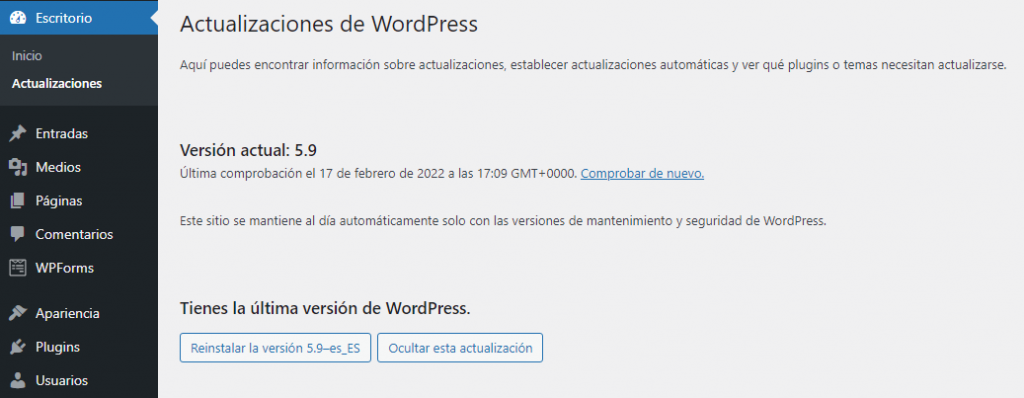Screen dimensions: 1024x398
Task: Click the Páginas pages icon
Action: point(18,201)
